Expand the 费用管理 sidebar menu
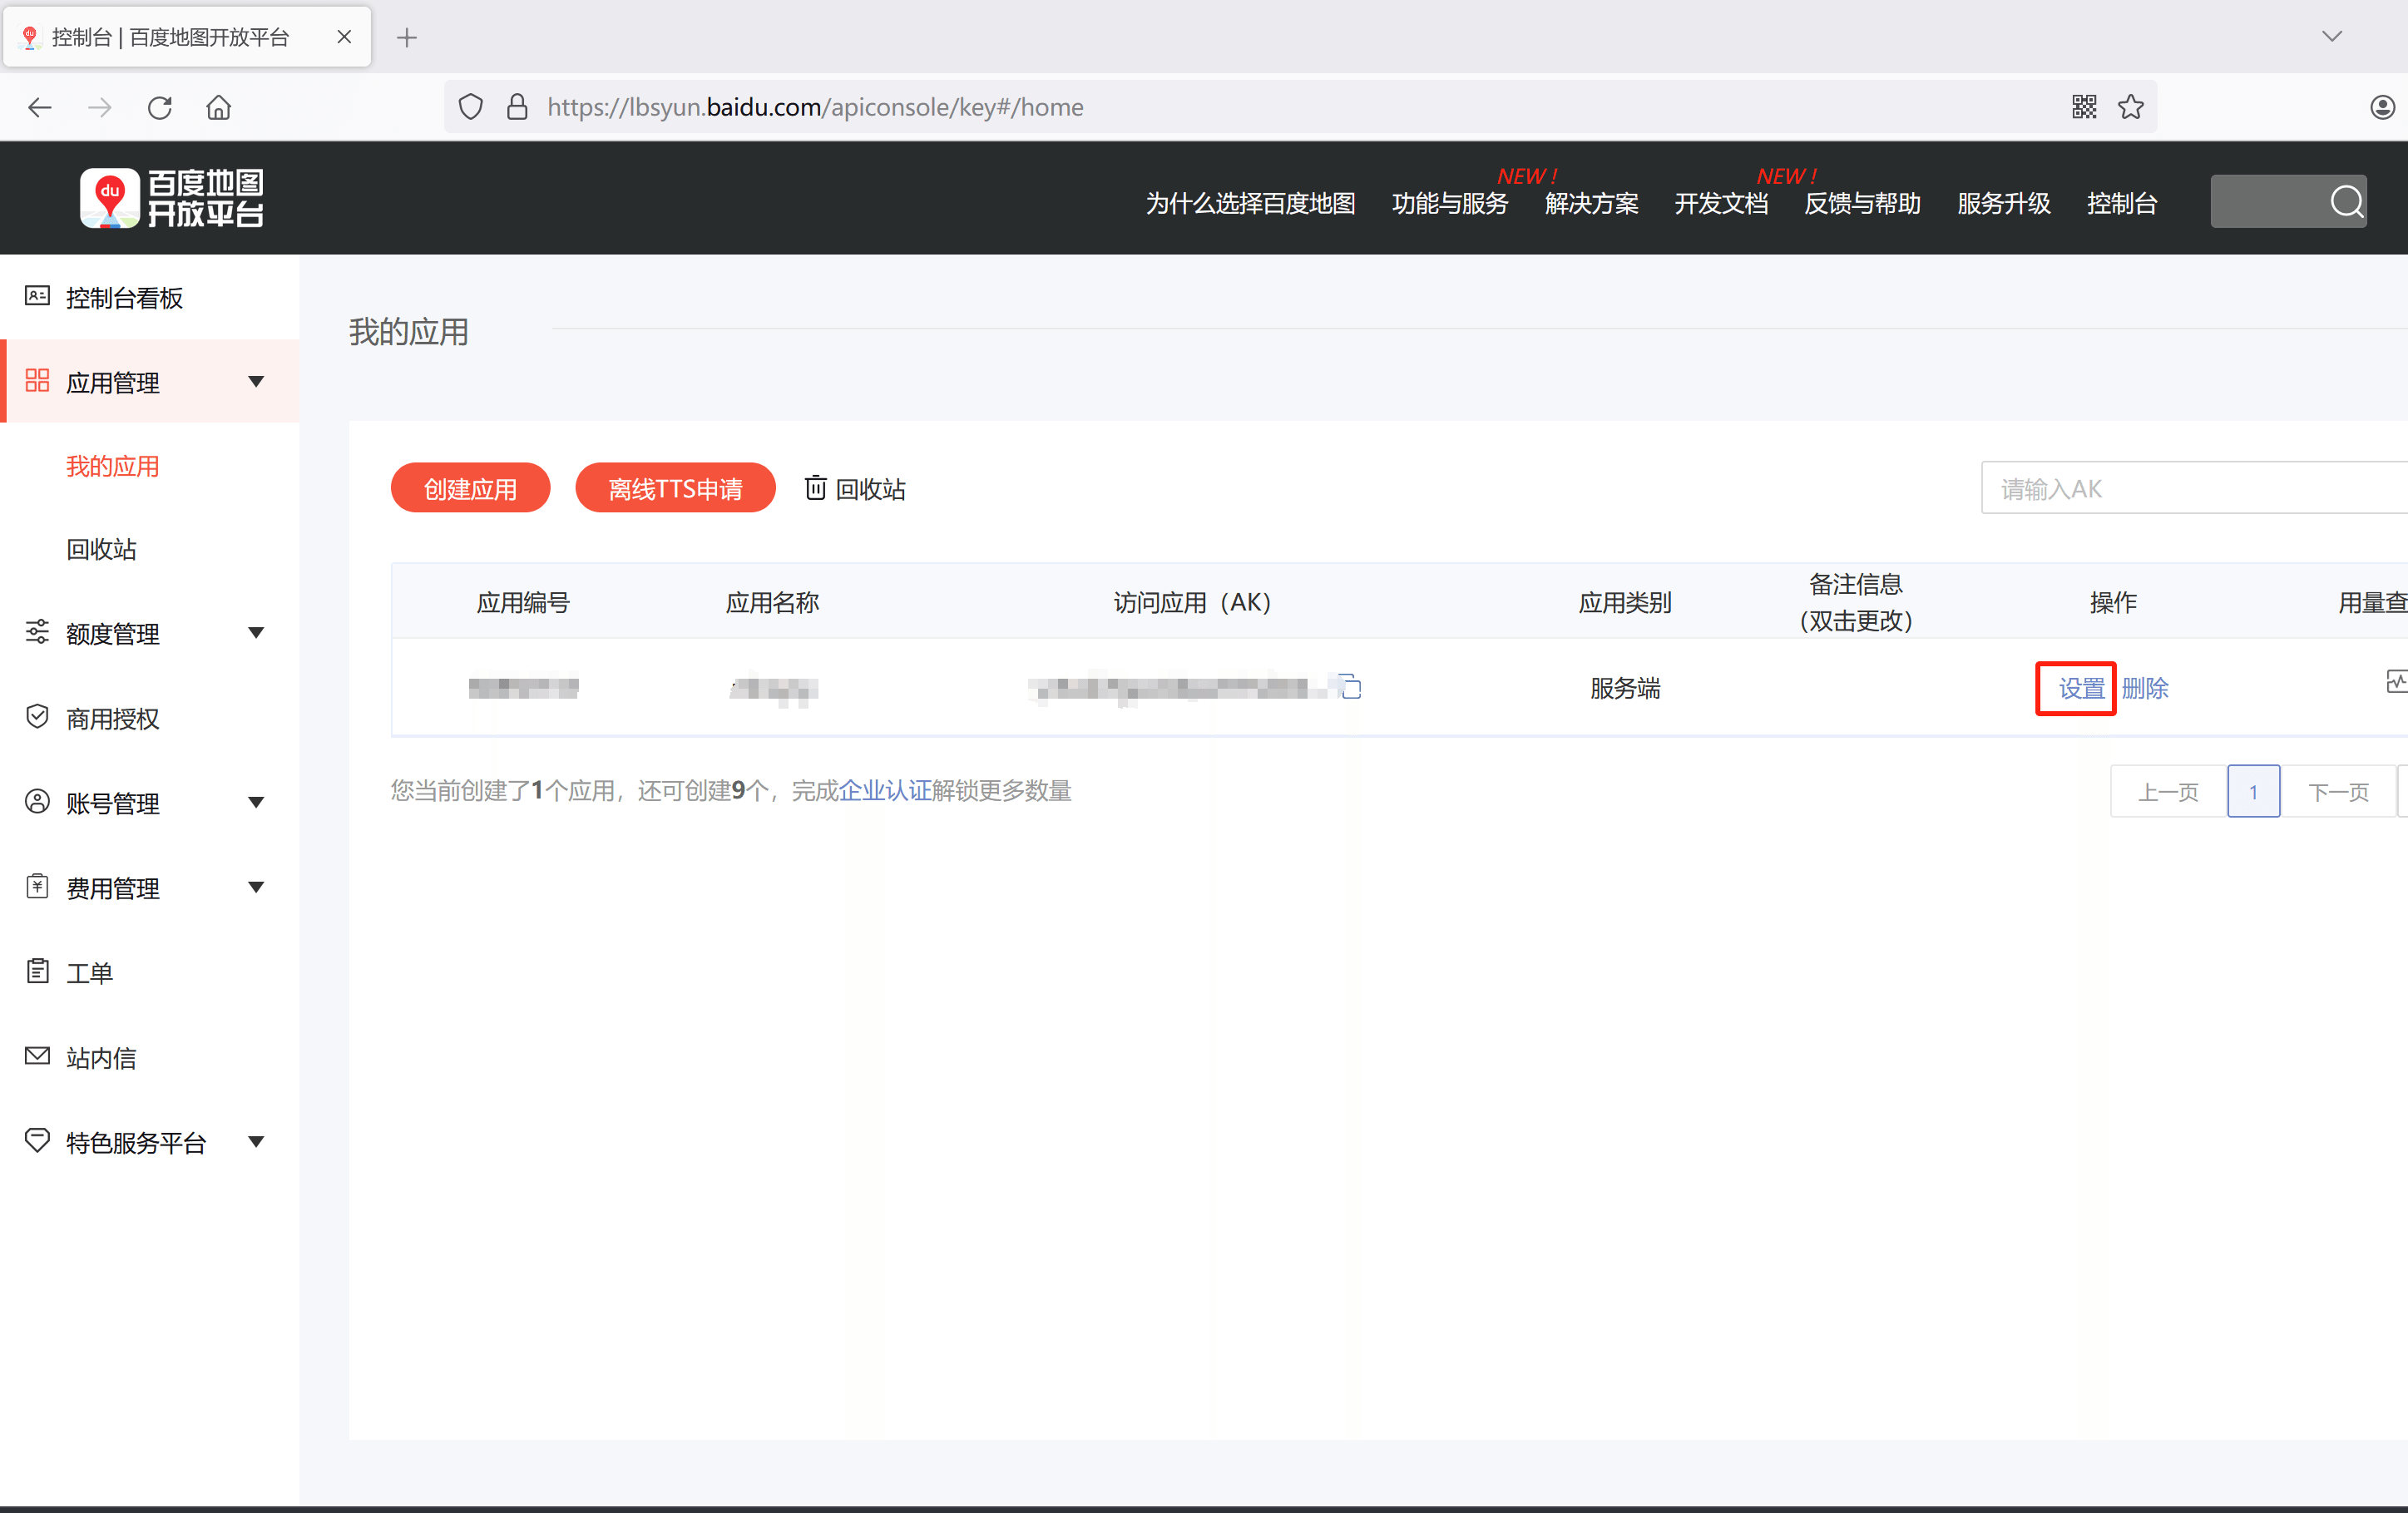The height and width of the screenshot is (1513, 2408). (256, 888)
